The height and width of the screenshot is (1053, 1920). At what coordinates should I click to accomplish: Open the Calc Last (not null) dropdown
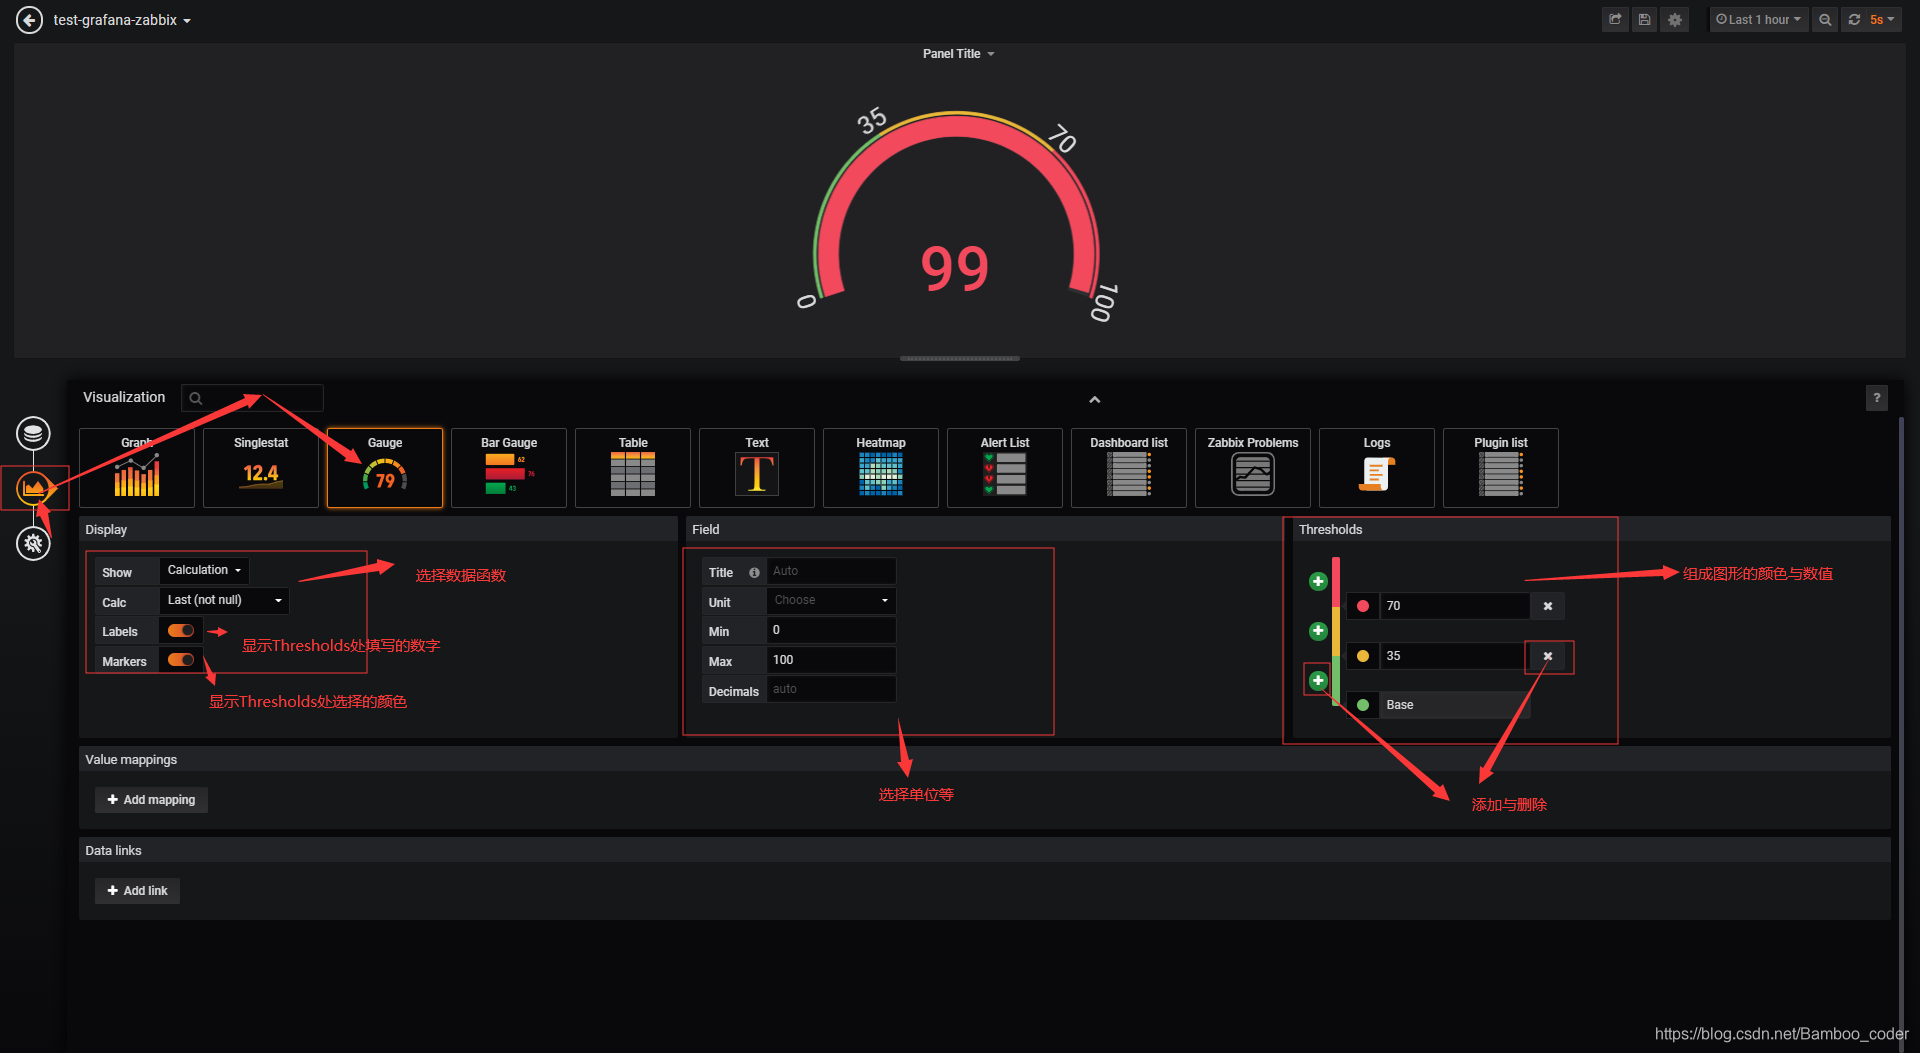click(x=224, y=600)
